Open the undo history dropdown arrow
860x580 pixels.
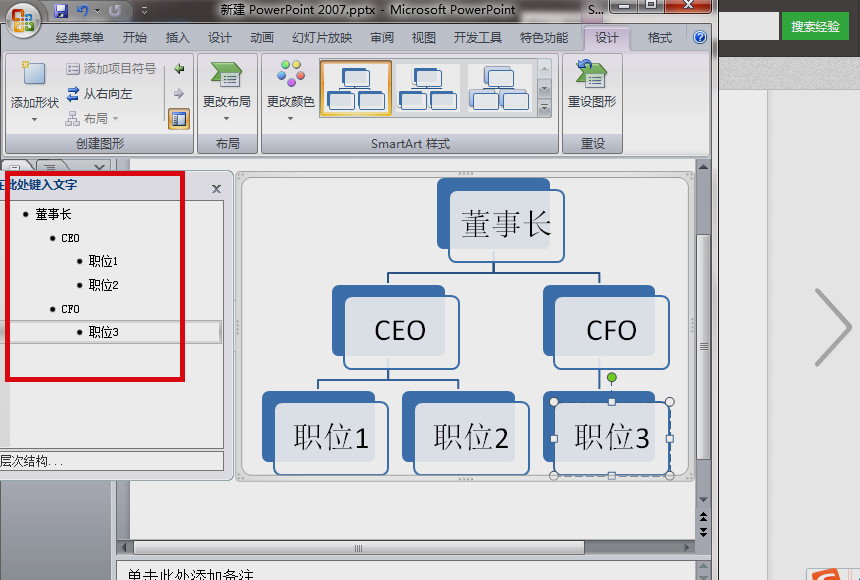click(98, 10)
